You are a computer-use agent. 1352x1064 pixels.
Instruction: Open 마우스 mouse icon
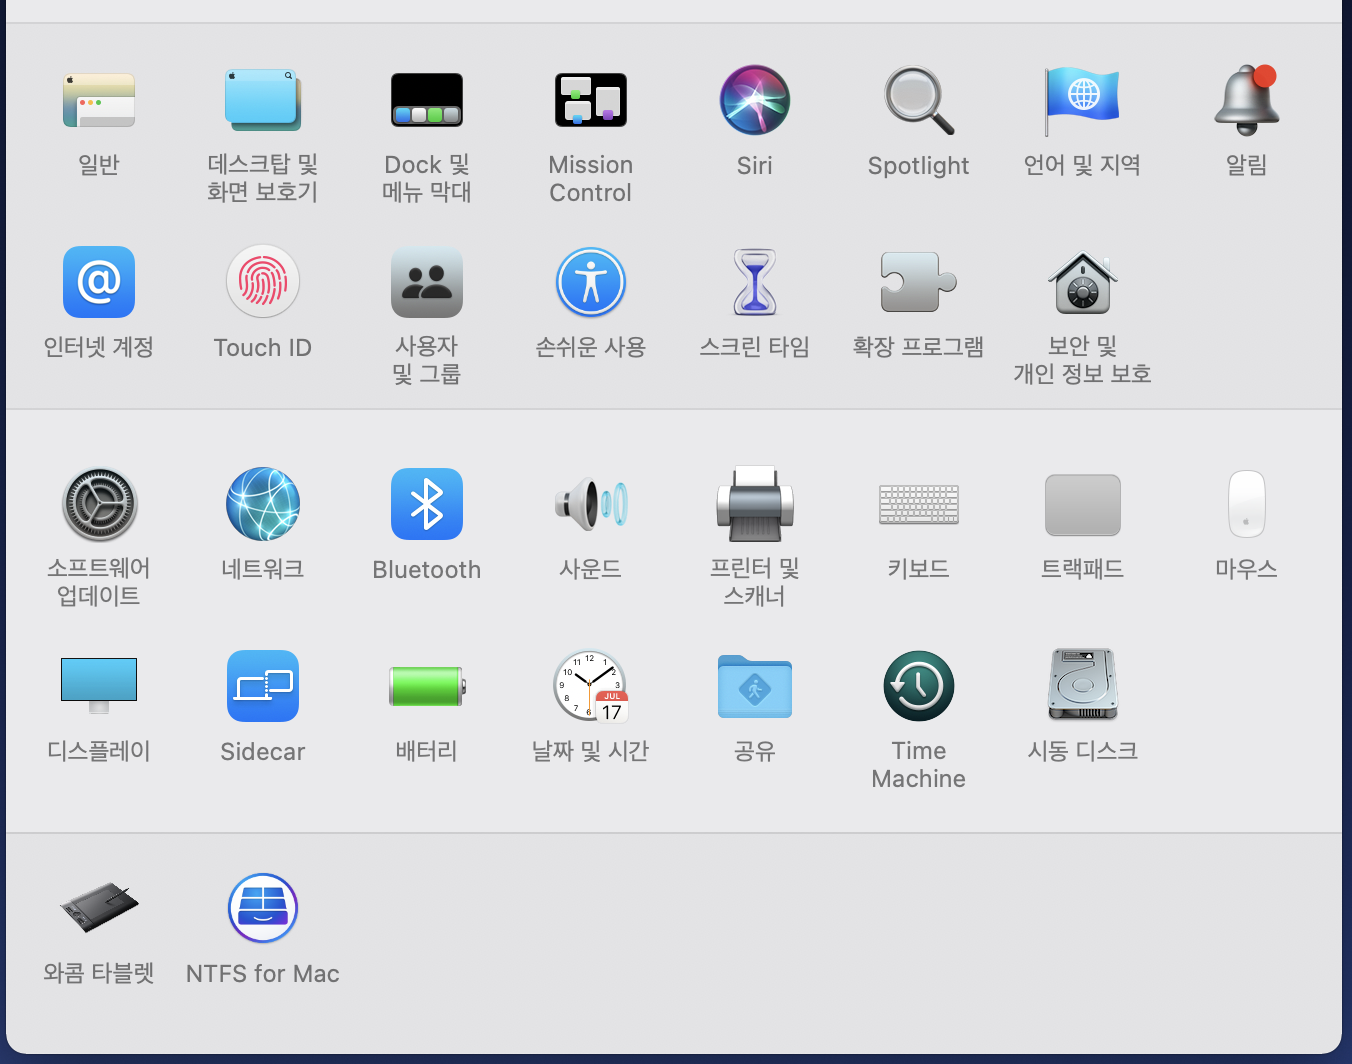pyautogui.click(x=1247, y=504)
